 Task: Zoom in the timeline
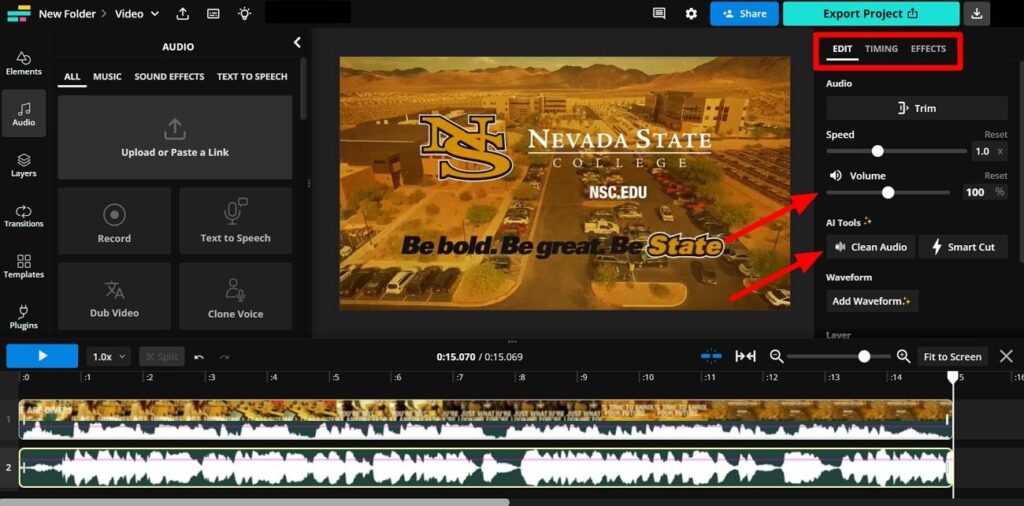tap(903, 356)
